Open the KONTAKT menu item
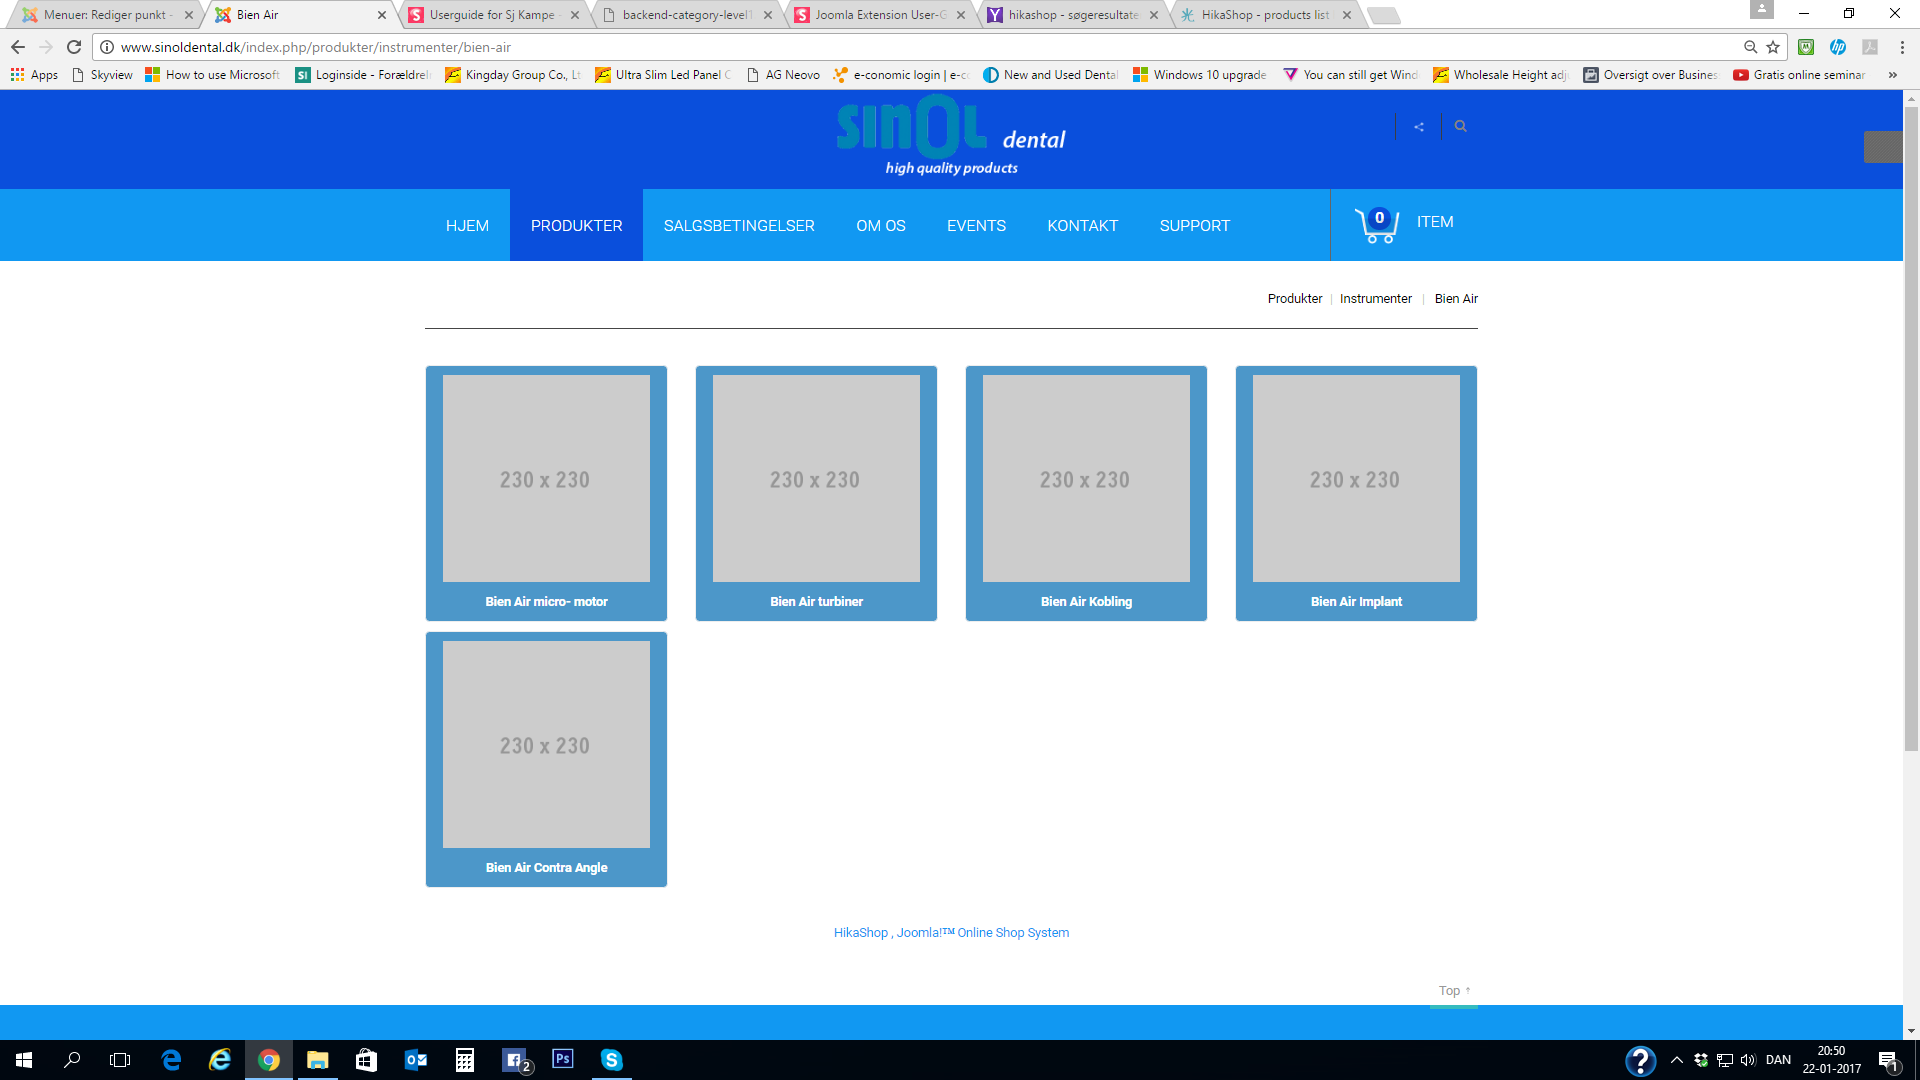The image size is (1920, 1080). tap(1082, 226)
